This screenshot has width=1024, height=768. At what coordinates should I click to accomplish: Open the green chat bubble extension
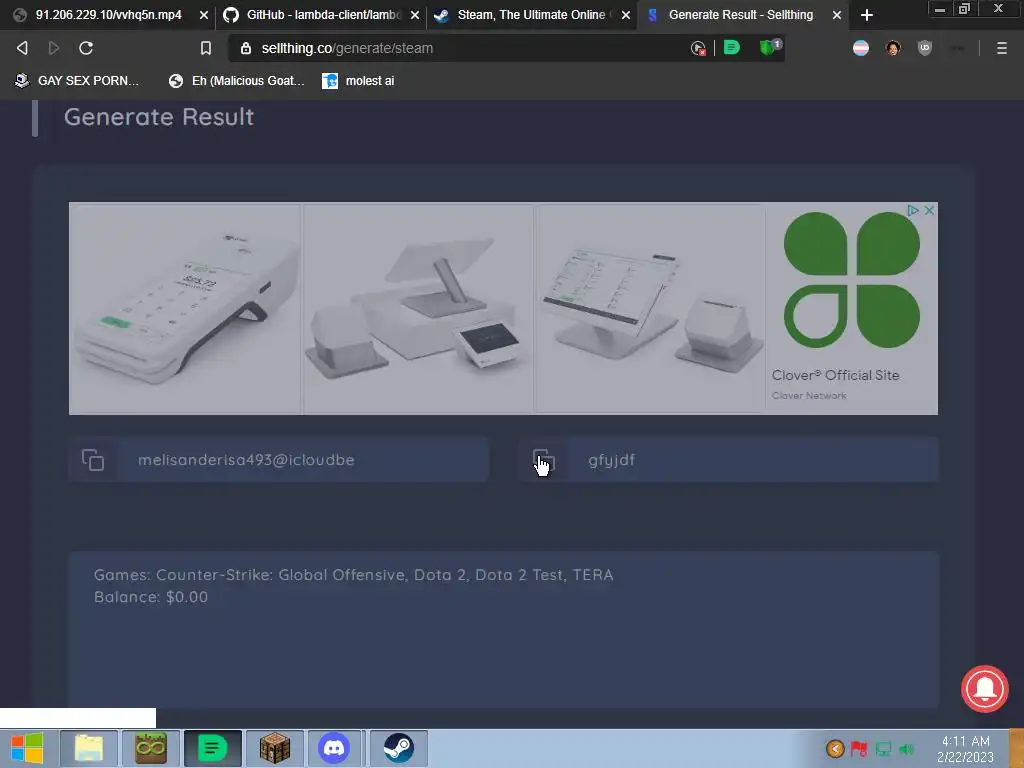coord(731,47)
